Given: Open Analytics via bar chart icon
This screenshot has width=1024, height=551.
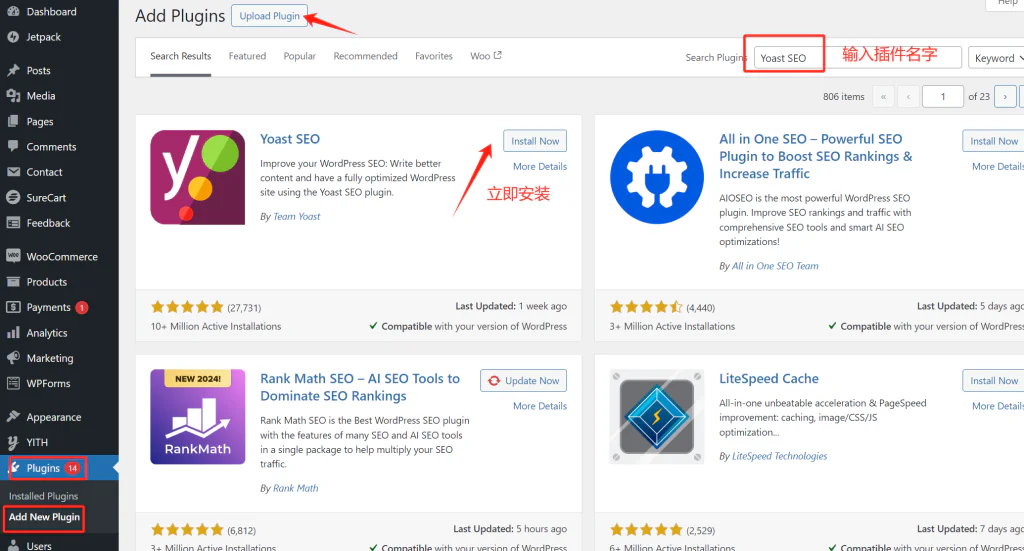Looking at the screenshot, I should tap(13, 333).
